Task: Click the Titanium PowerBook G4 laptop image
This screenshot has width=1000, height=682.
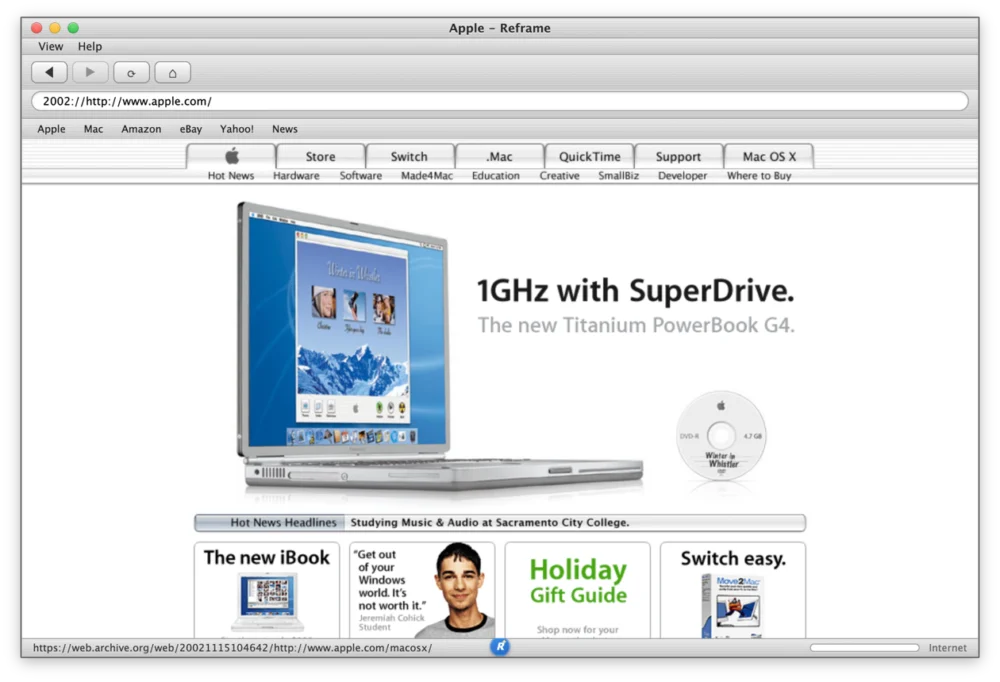Action: tap(439, 348)
